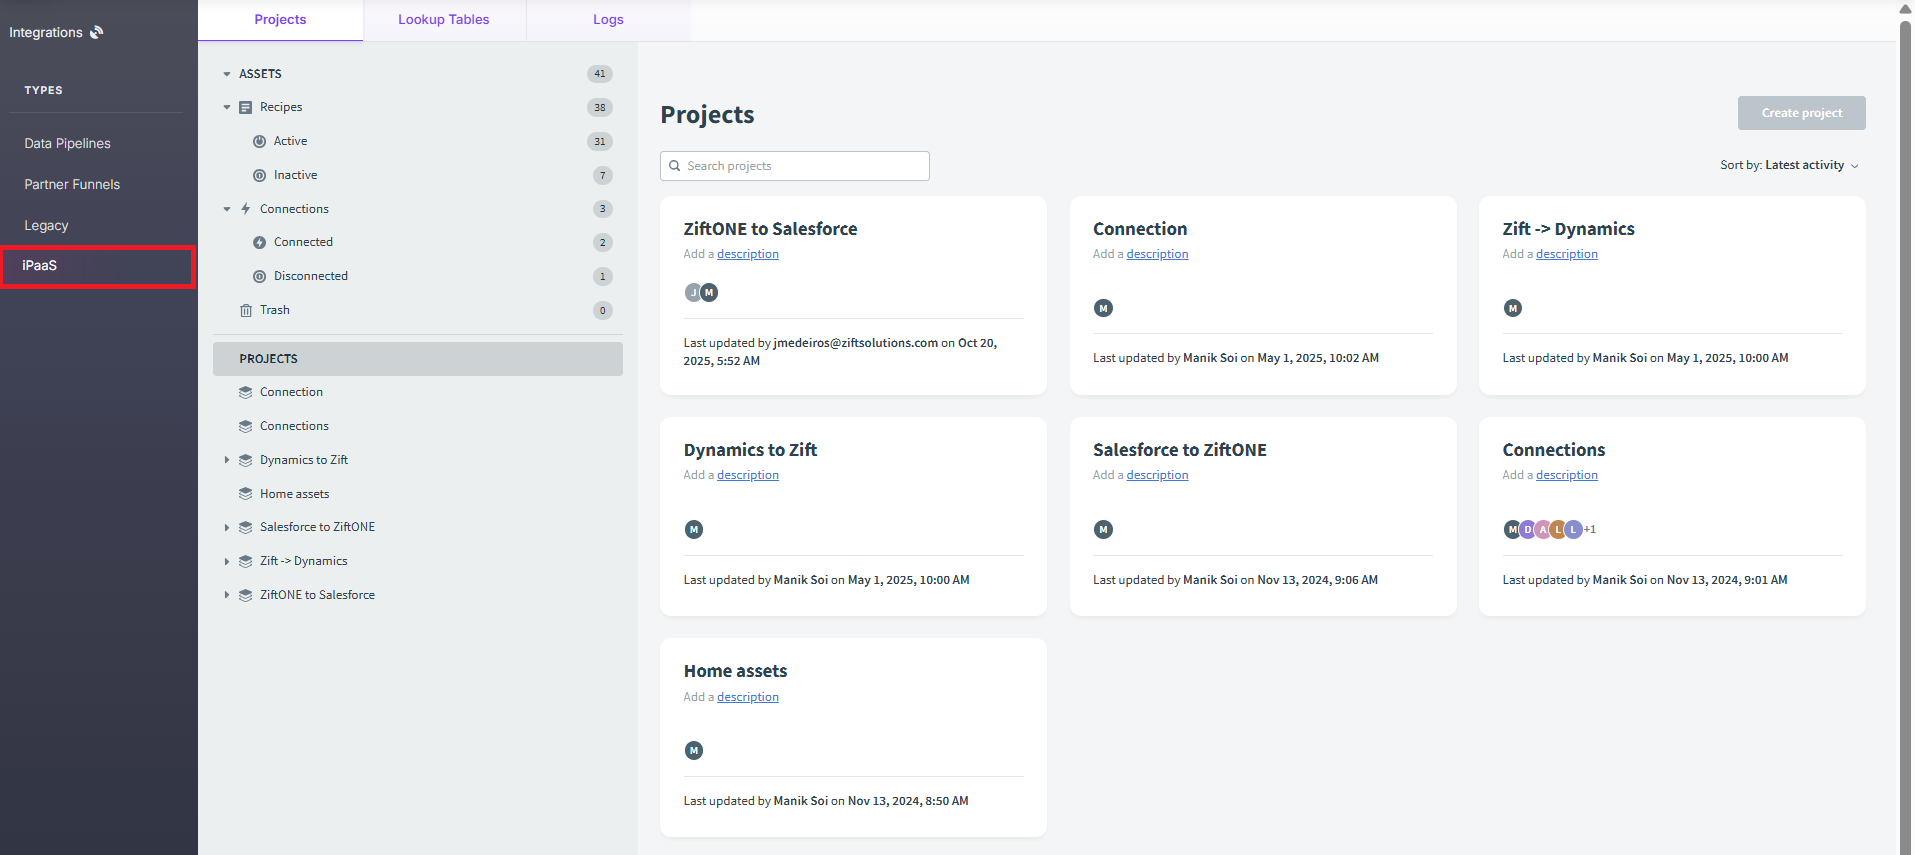Screen dimensions: 1915x855
Task: Add description link on Salesforce to ZiftONE card
Action: 1157,475
